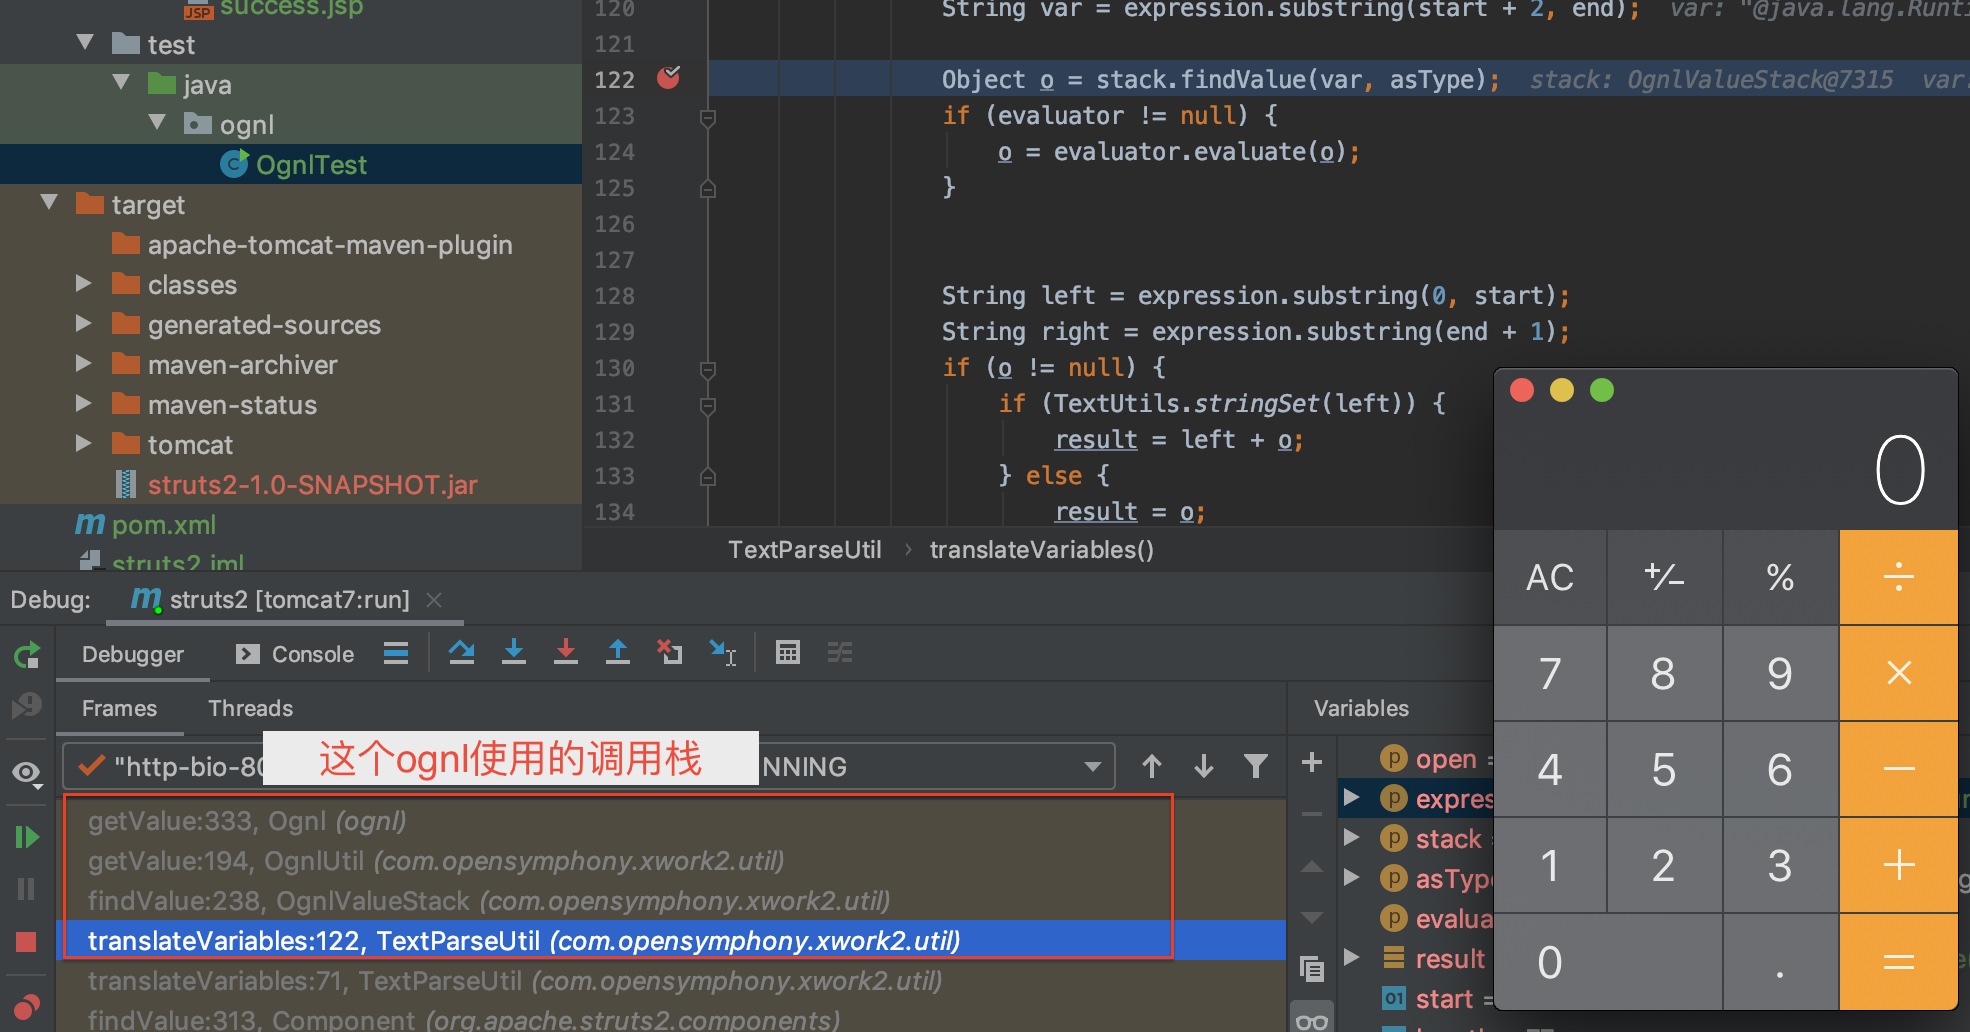Click line number 128 in the gutter
Screen dimensions: 1970x1032
(x=614, y=296)
